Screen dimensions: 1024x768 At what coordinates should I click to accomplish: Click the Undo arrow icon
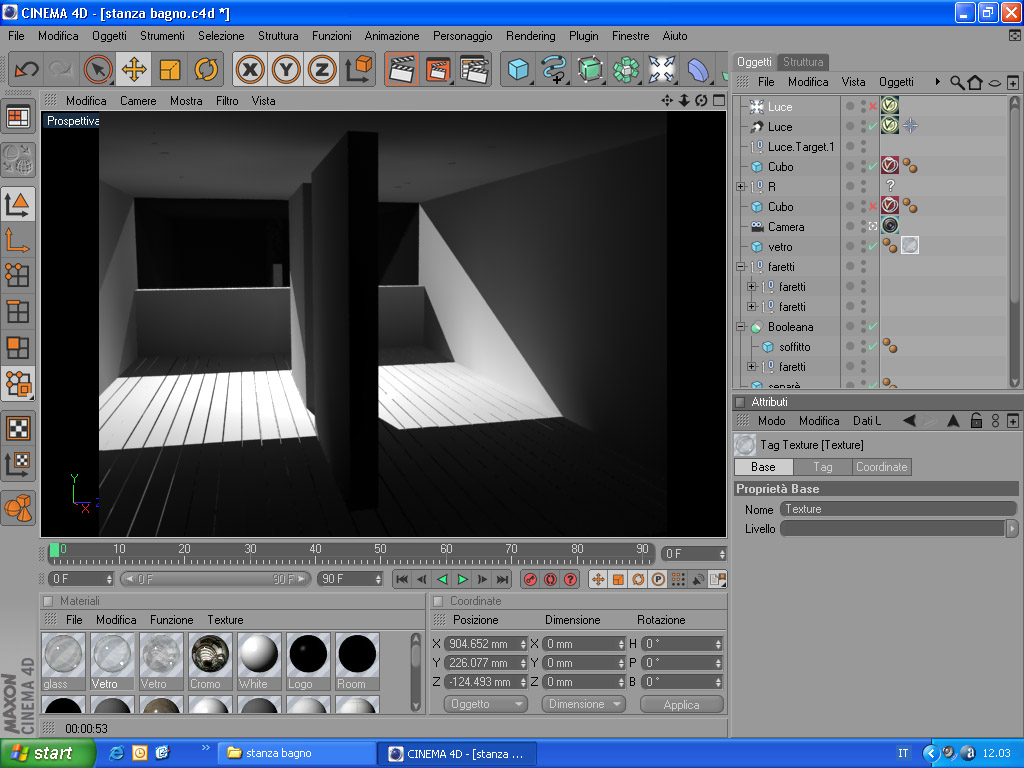point(27,69)
